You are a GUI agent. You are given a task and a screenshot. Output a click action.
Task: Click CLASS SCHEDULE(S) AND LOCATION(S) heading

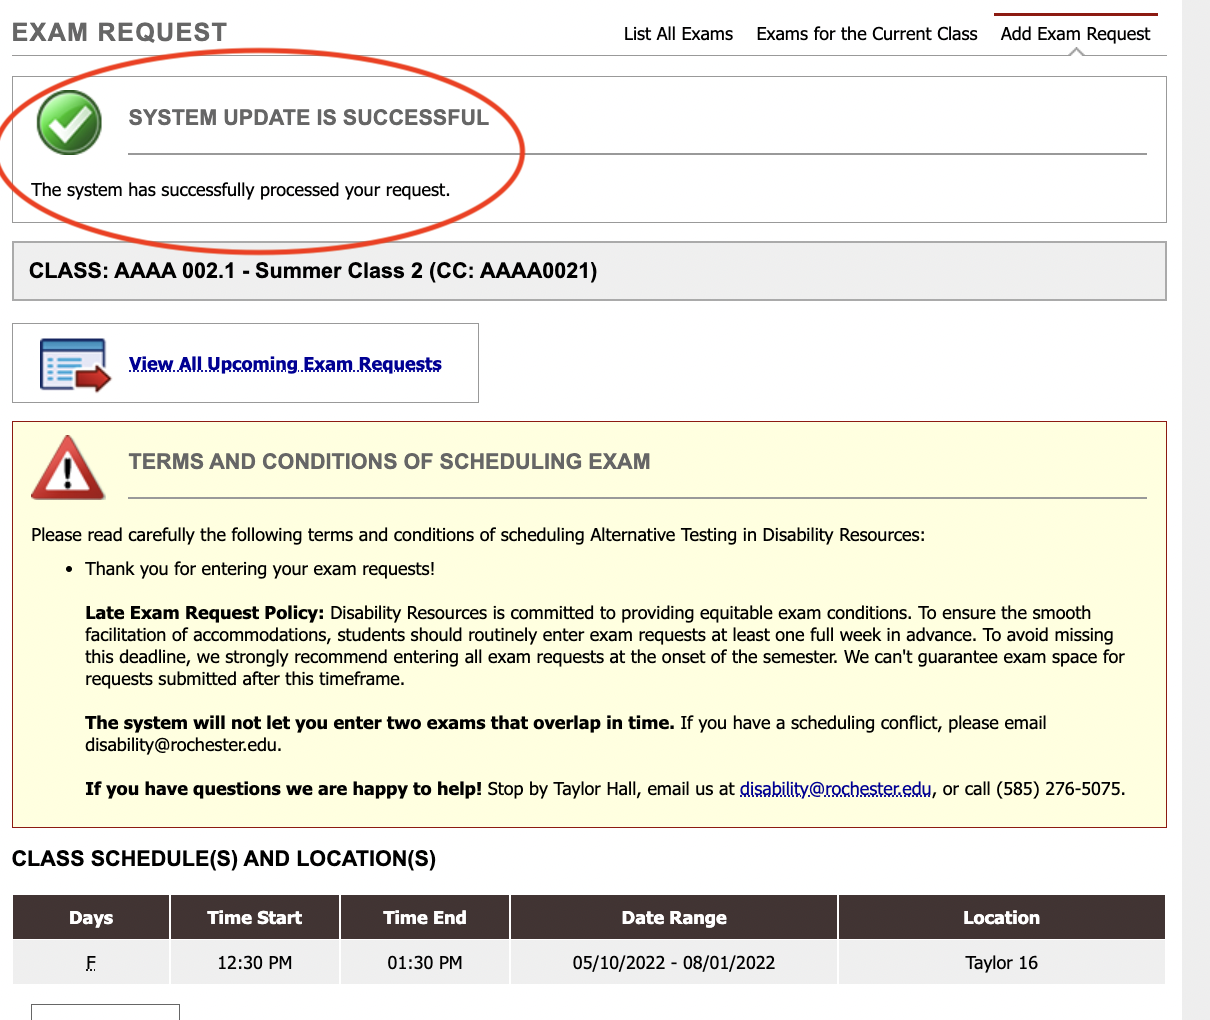tap(224, 859)
